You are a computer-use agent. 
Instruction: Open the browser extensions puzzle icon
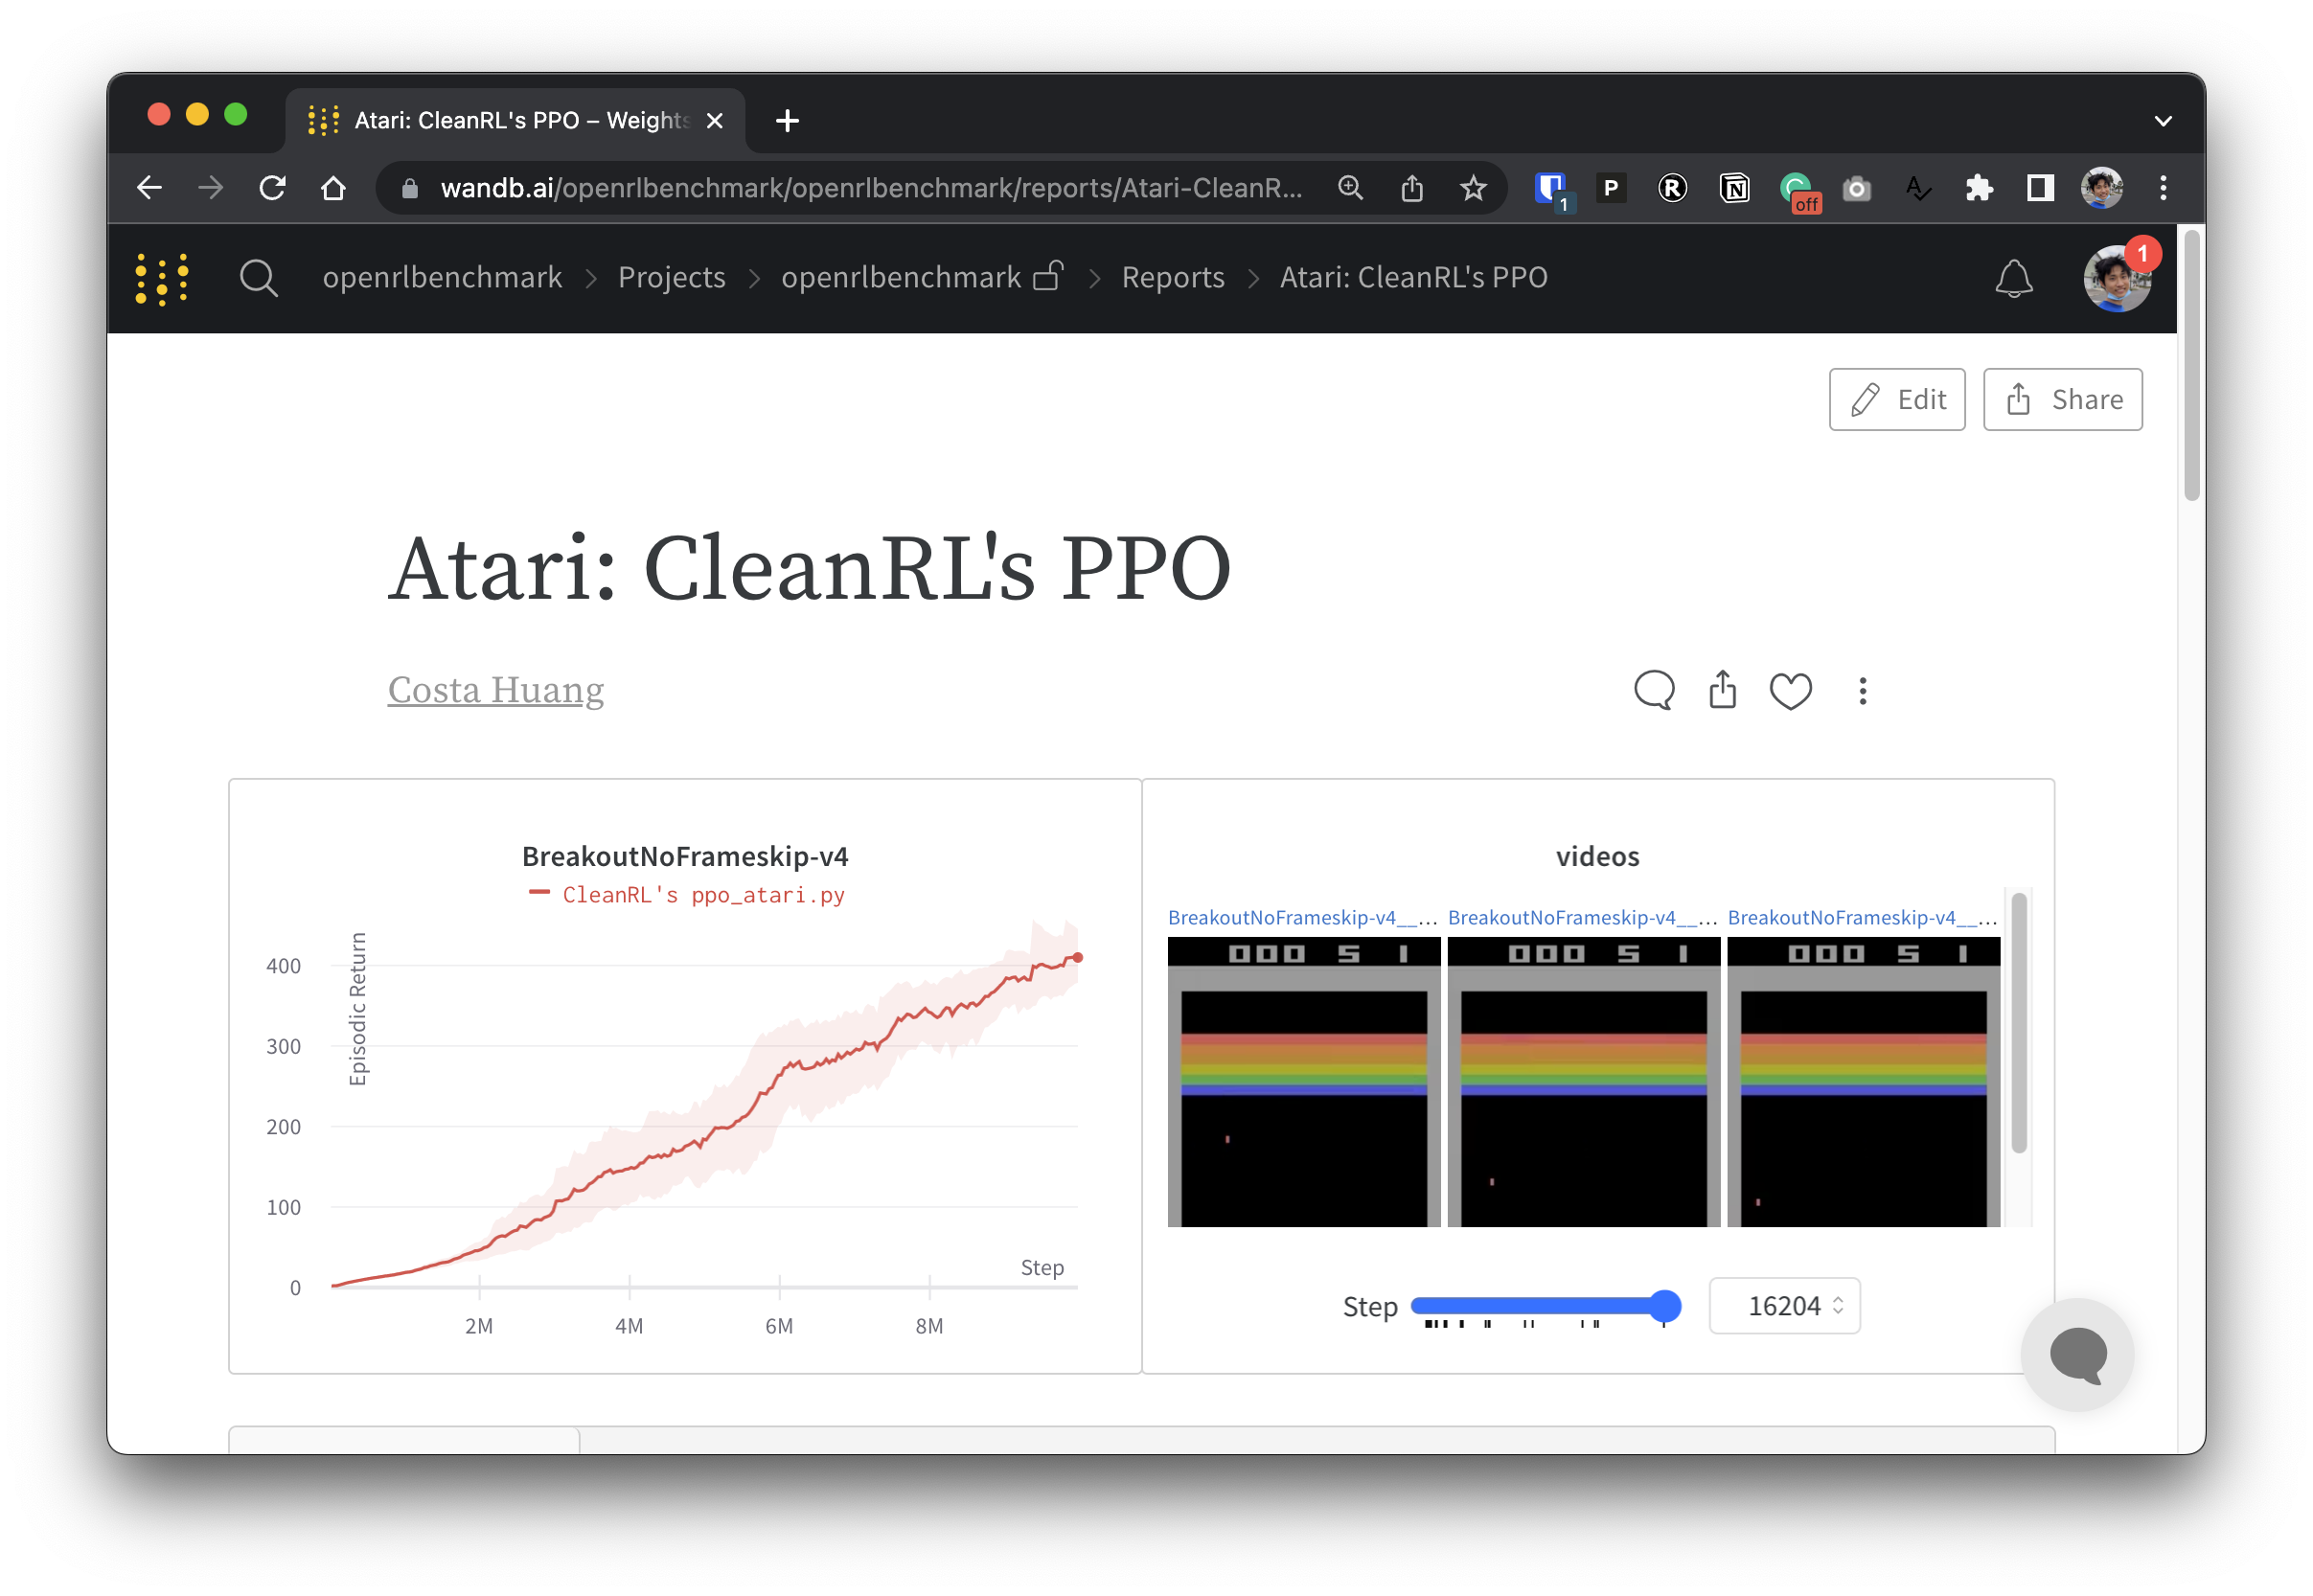point(1978,188)
